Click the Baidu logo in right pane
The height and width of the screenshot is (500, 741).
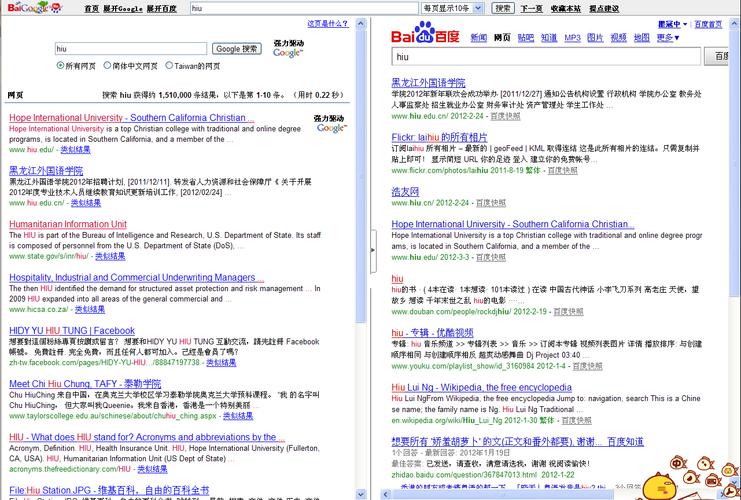tap(425, 37)
